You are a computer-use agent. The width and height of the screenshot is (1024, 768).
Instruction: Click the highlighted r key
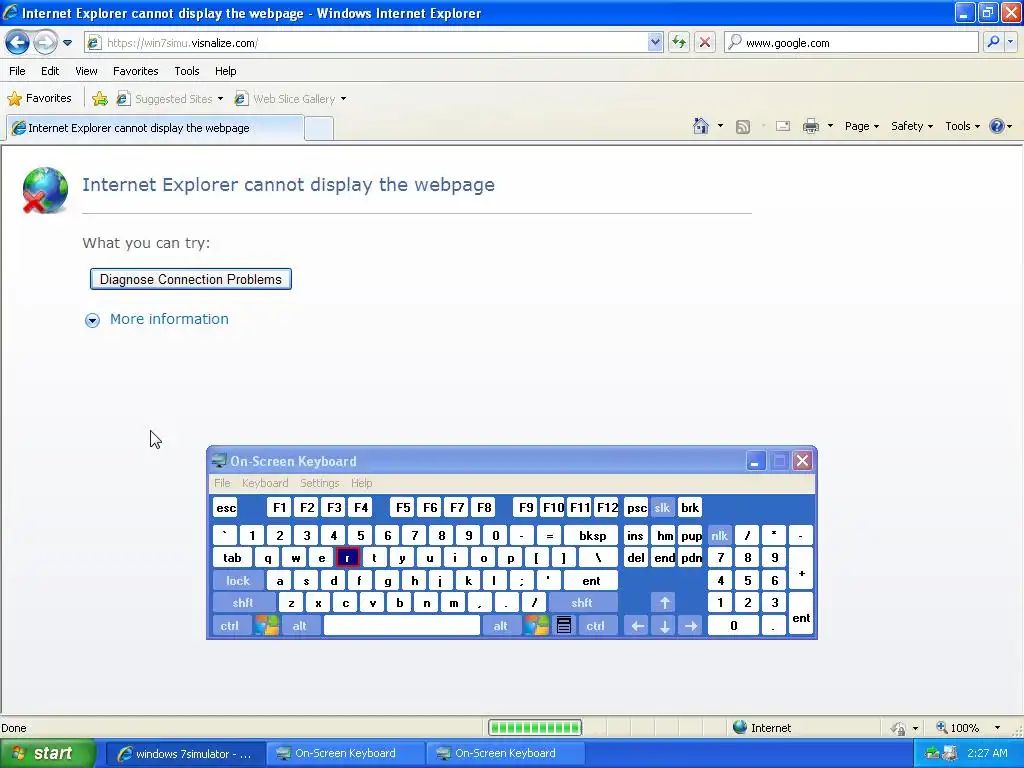point(347,558)
